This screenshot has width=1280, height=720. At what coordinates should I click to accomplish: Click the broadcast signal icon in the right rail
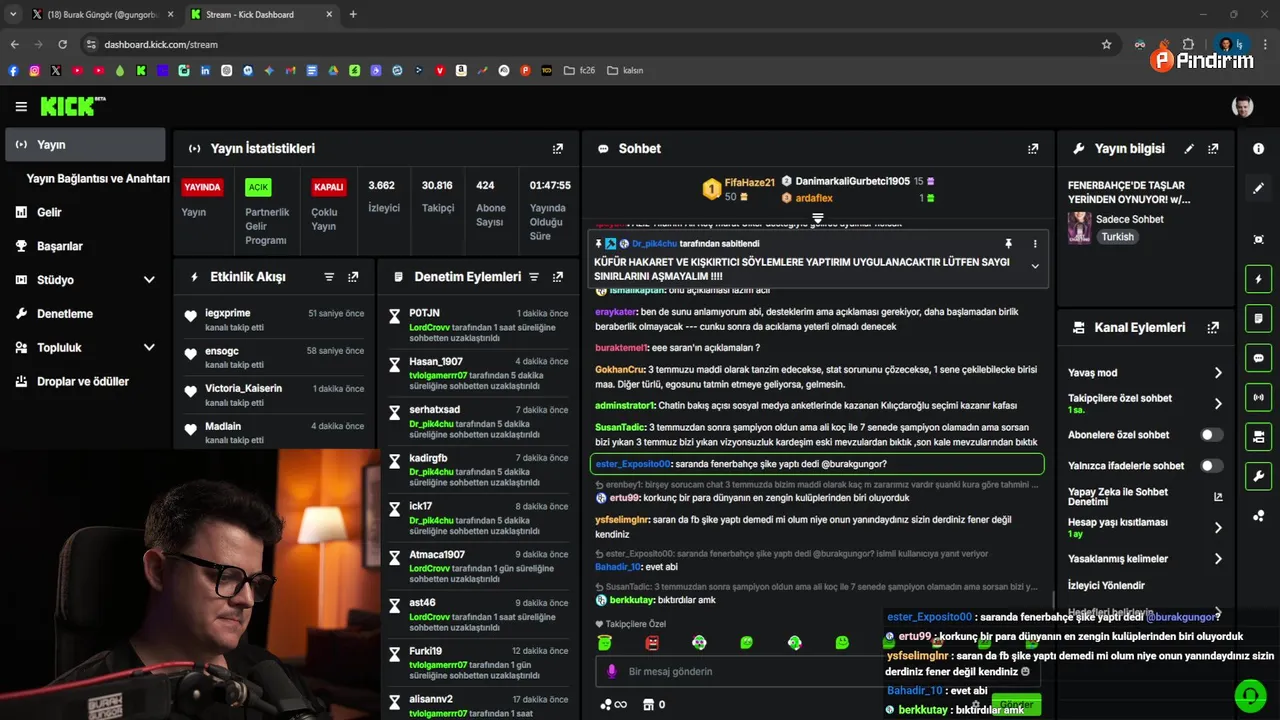[x=1258, y=397]
